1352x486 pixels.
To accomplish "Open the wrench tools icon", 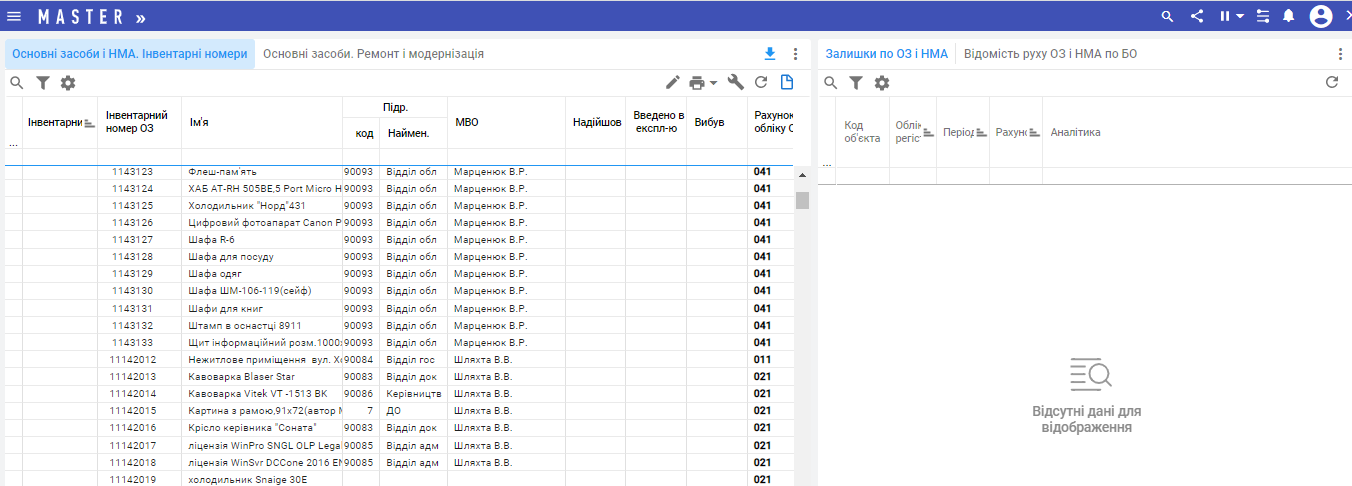I will [735, 83].
